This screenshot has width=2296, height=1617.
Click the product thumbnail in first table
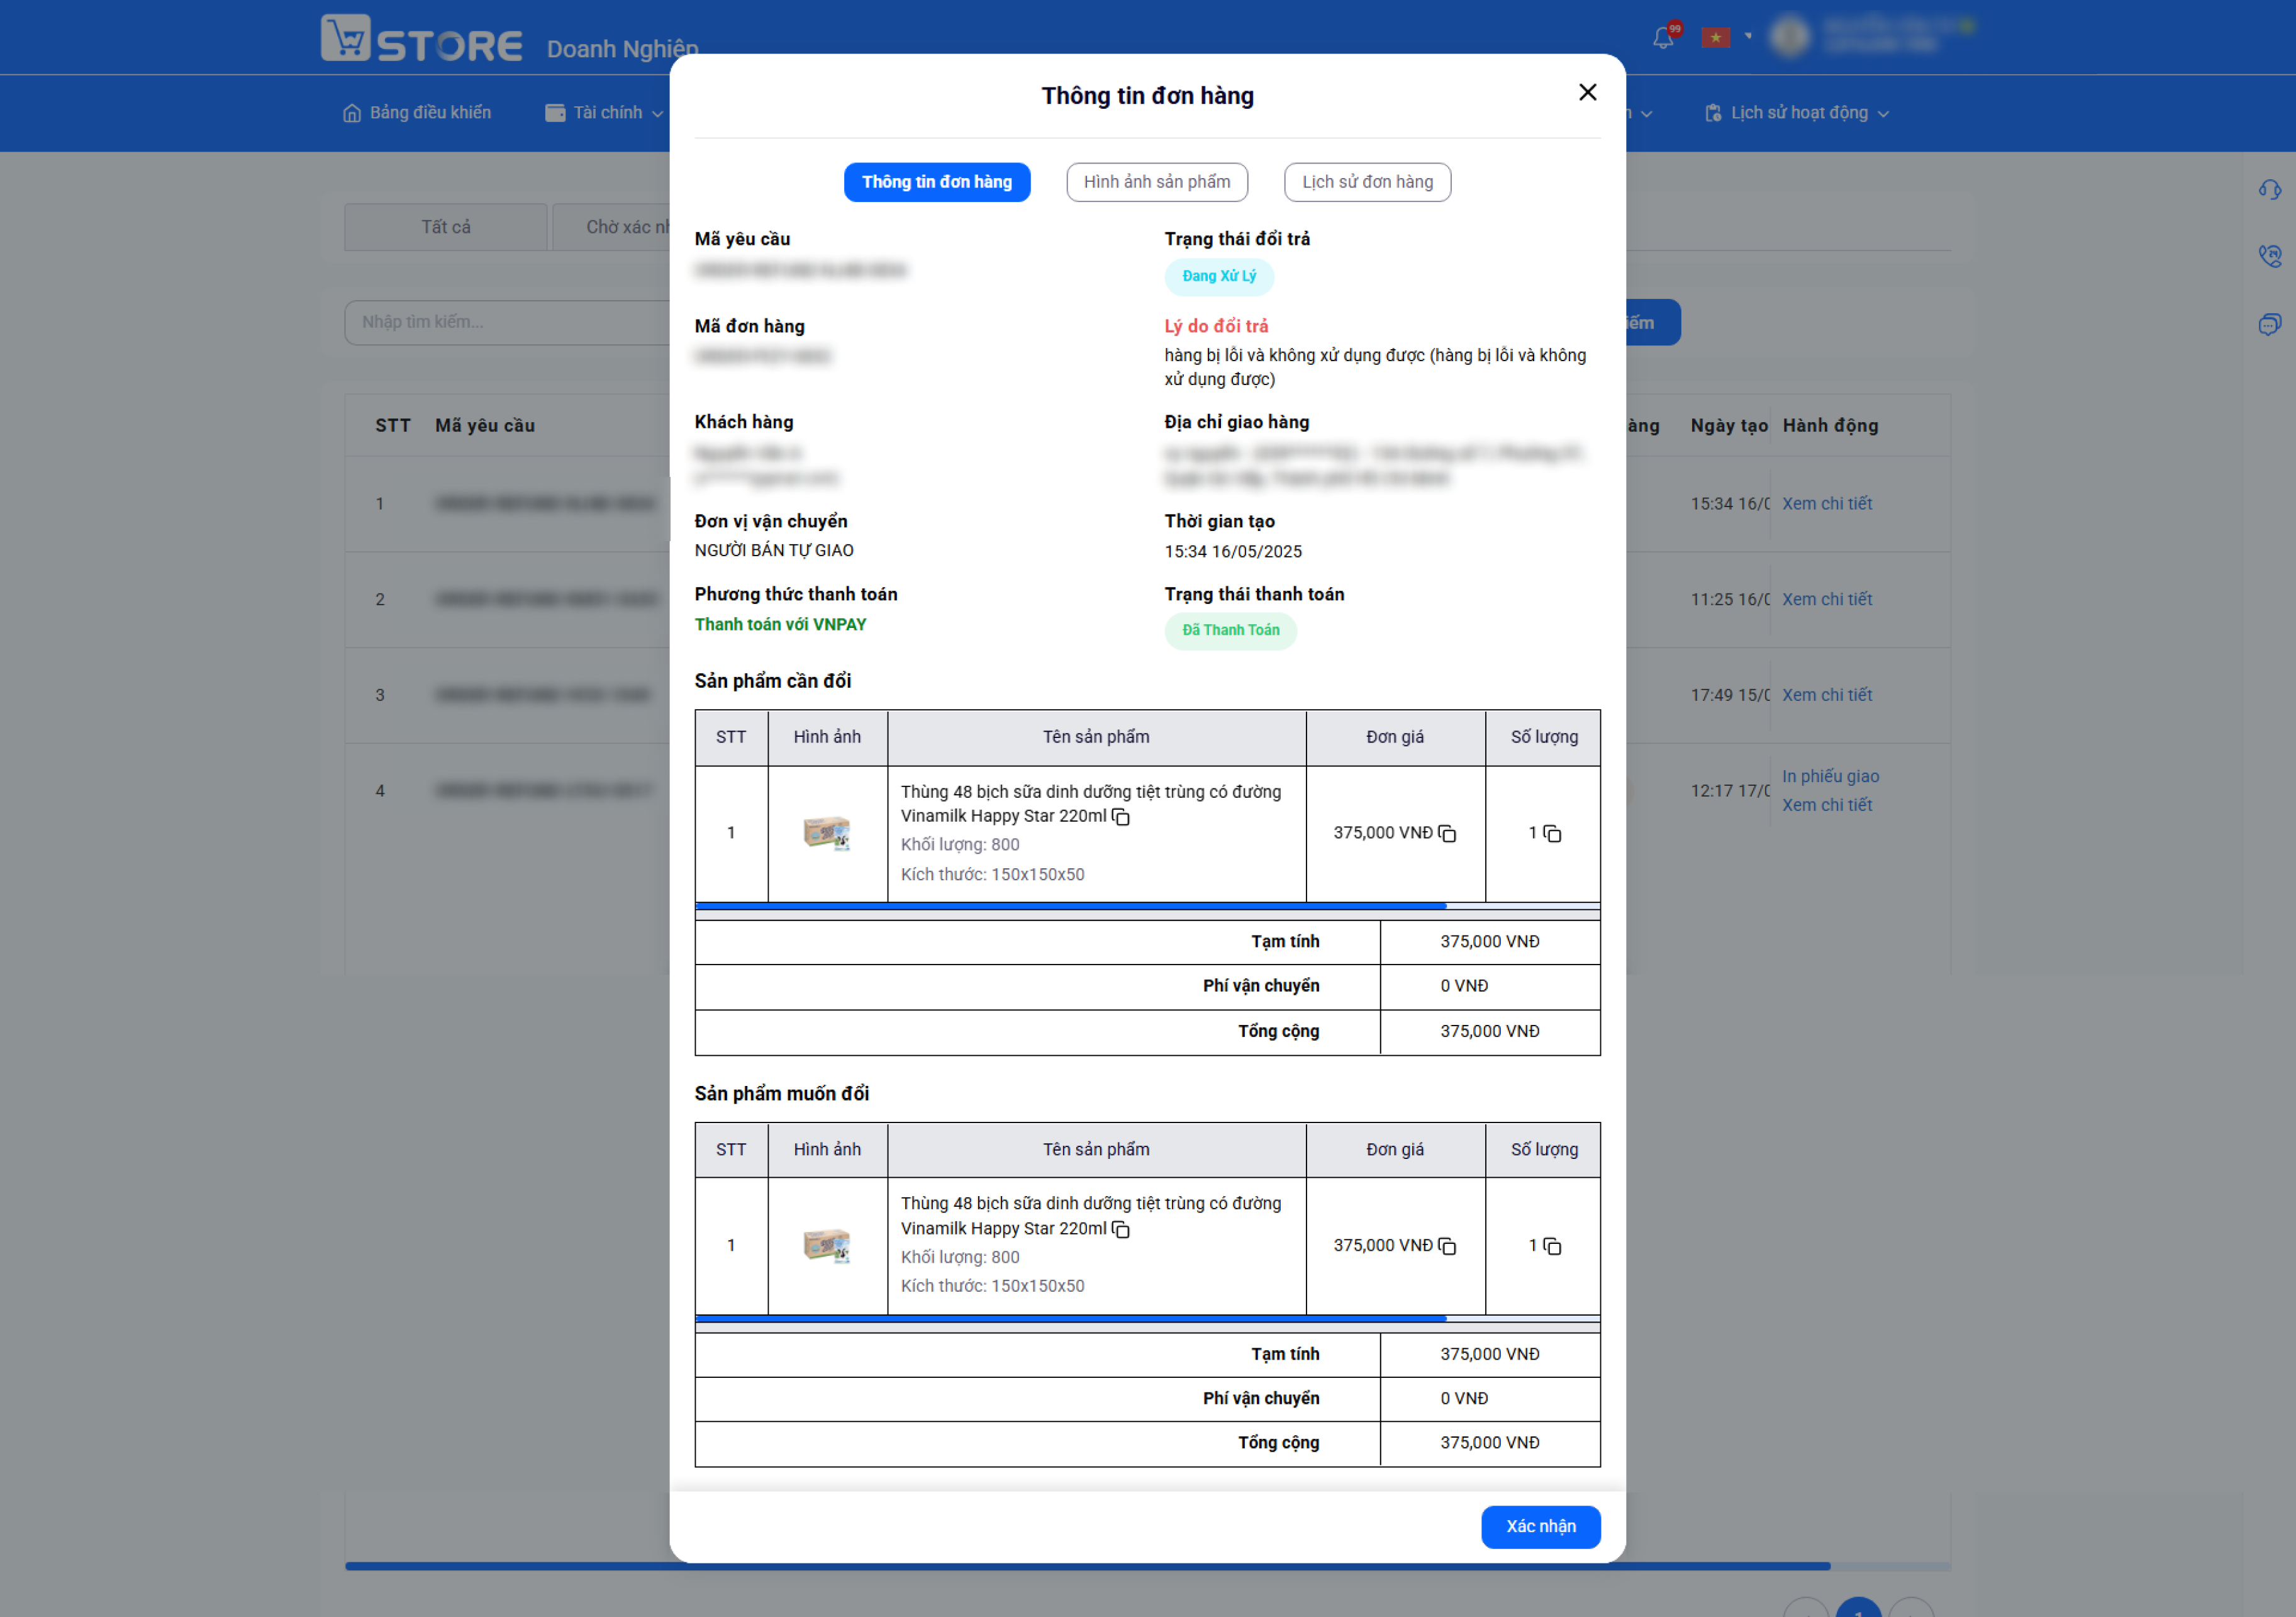point(827,832)
